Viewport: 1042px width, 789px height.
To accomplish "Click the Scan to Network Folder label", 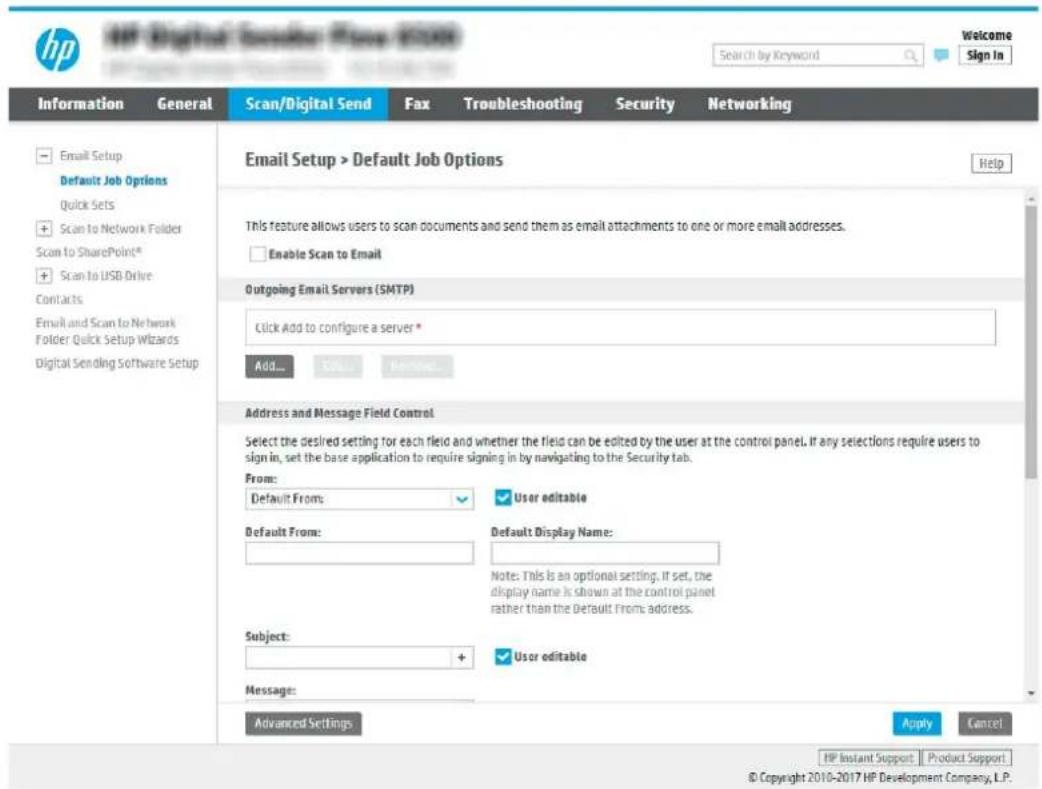I will coord(120,229).
